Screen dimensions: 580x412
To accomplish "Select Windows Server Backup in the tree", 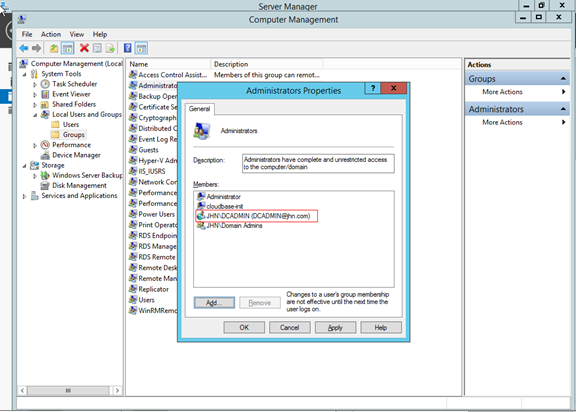I will coord(87,175).
